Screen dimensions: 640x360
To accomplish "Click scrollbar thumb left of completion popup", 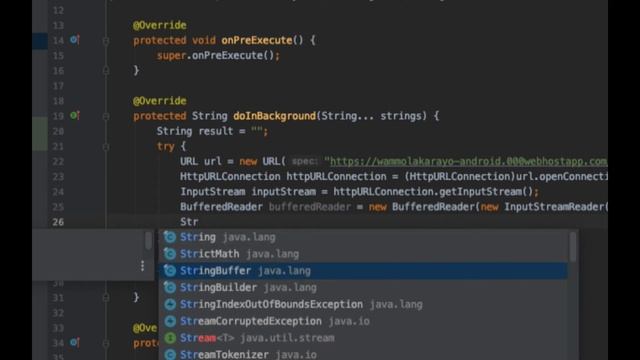I will [148, 240].
